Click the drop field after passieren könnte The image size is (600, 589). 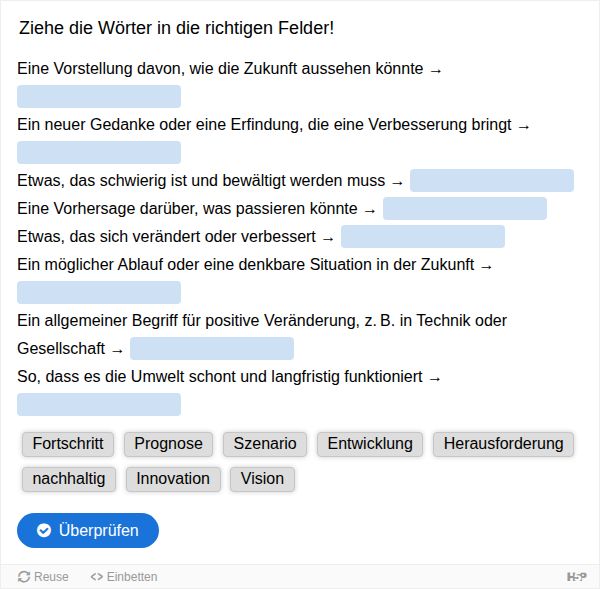465,209
